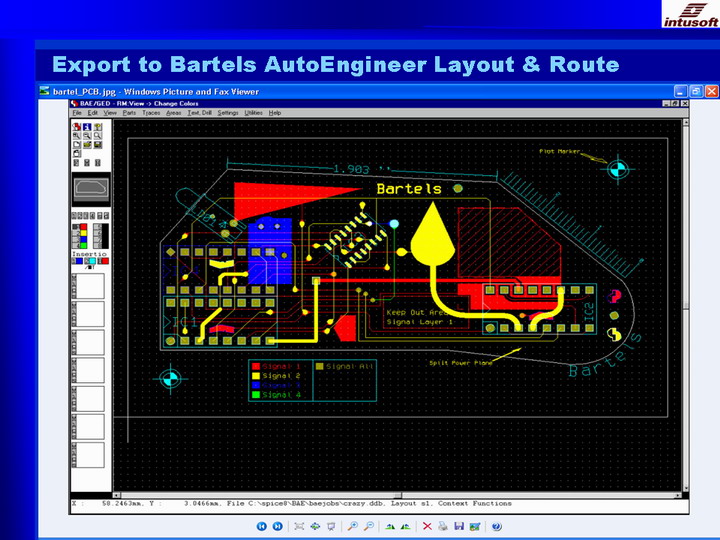Delete the image with the red X icon
Image resolution: width=720 pixels, height=540 pixels.
click(427, 526)
